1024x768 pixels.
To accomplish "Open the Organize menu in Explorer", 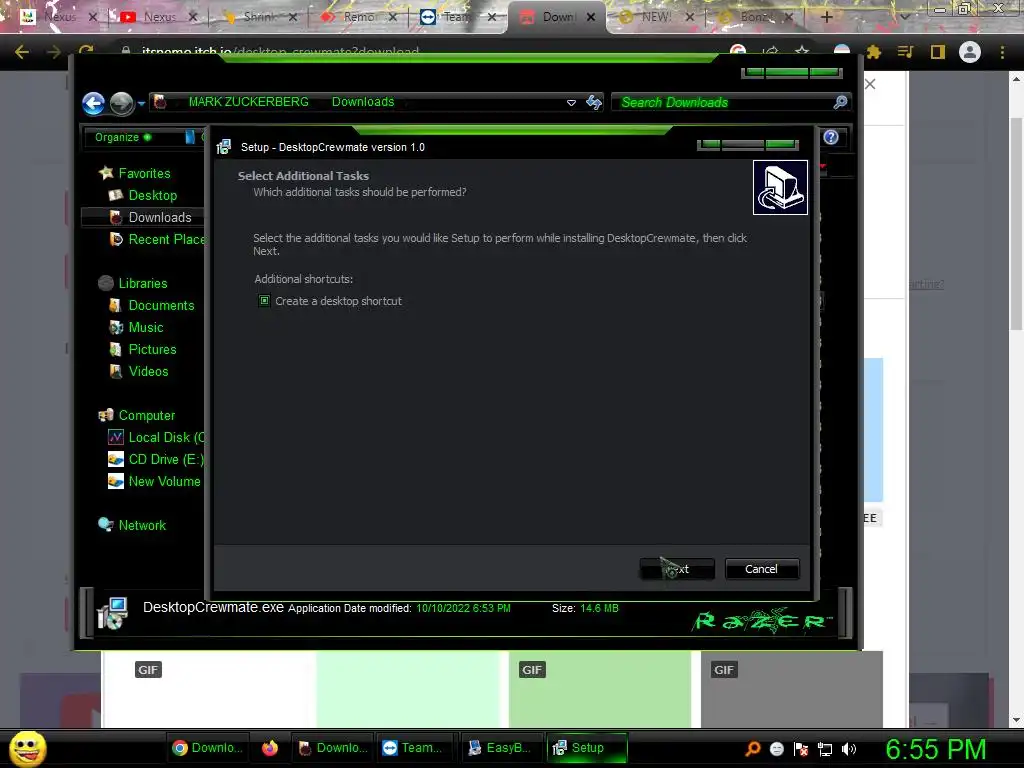I will click(x=123, y=137).
